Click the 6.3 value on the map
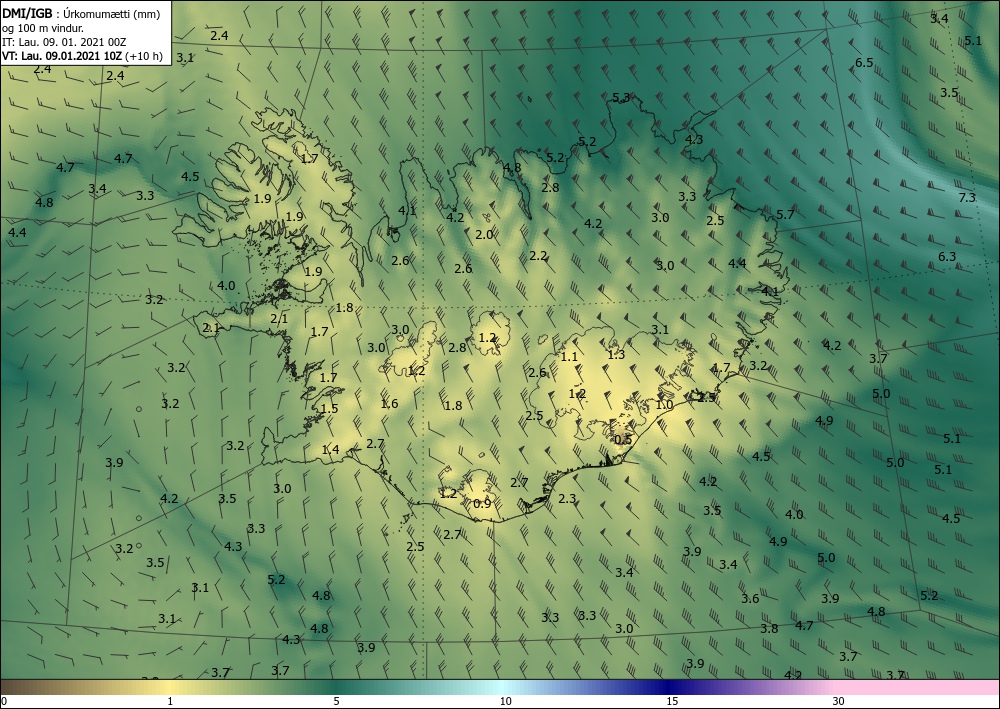The height and width of the screenshot is (709, 1000). 947,256
